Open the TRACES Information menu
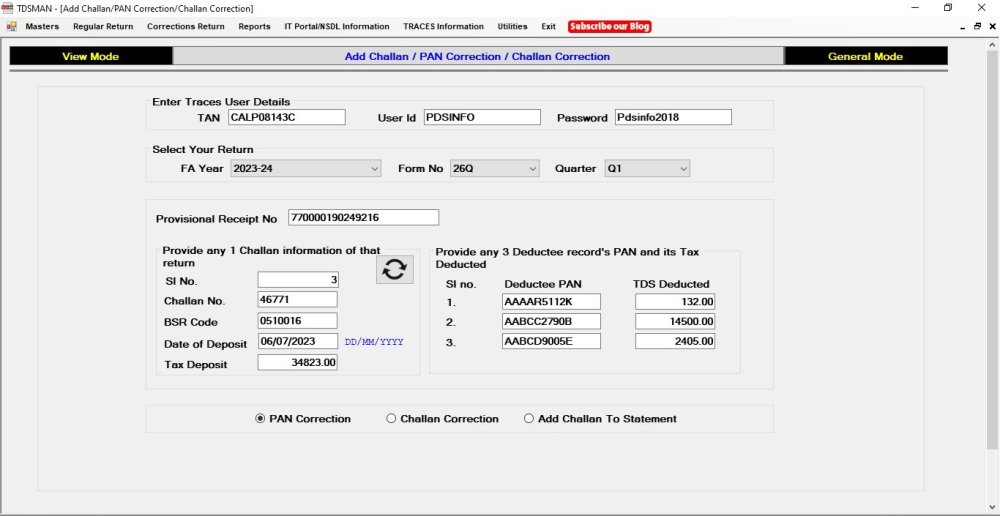 coord(443,26)
